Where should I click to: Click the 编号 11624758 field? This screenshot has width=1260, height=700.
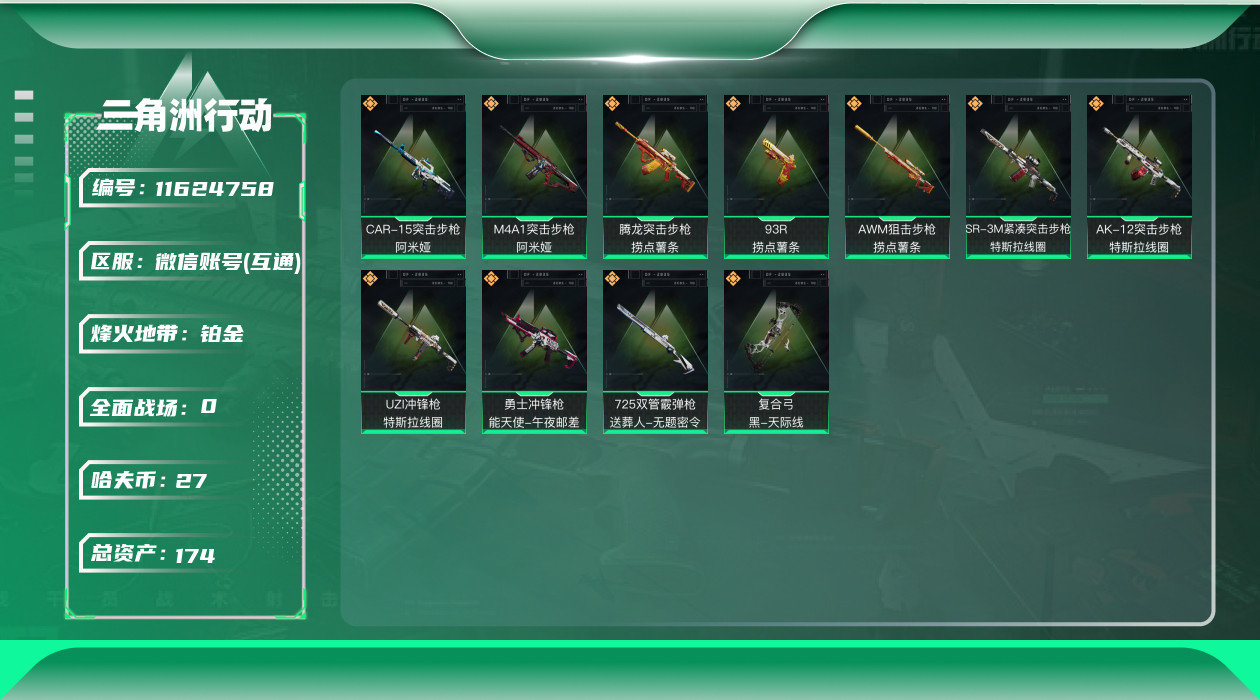click(x=183, y=189)
